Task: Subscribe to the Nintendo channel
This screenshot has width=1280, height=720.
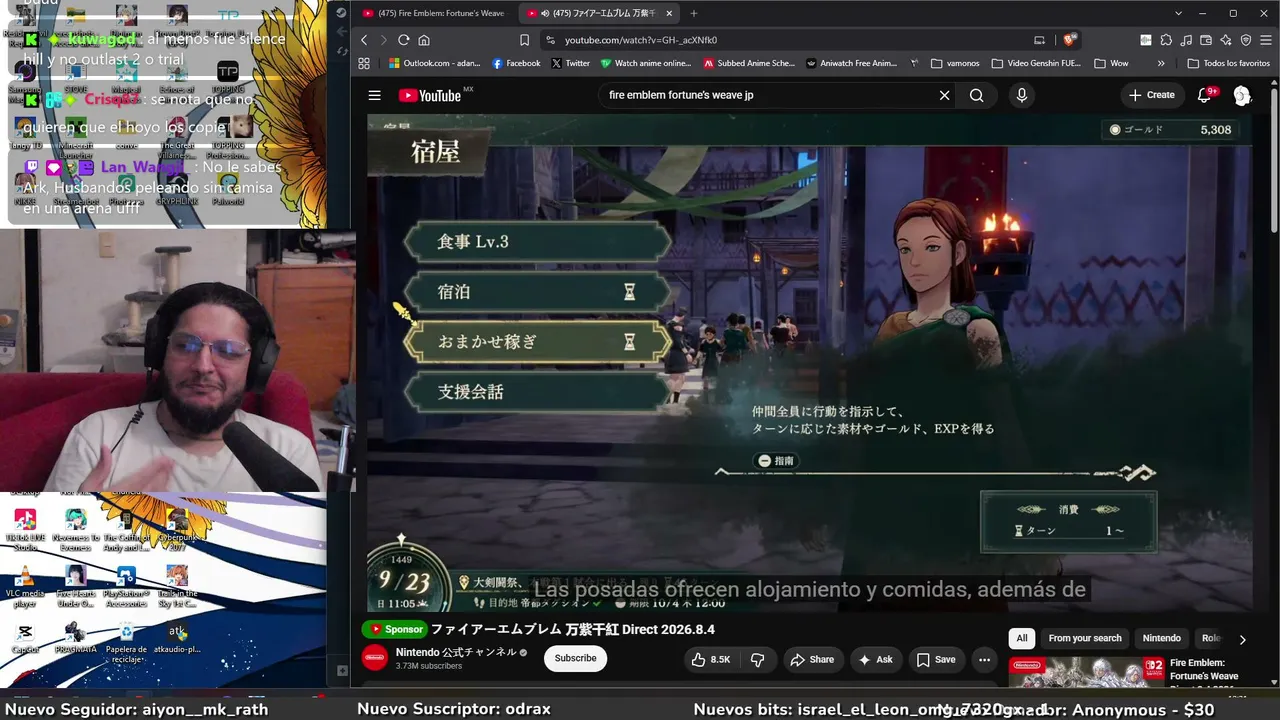Action: [x=575, y=658]
